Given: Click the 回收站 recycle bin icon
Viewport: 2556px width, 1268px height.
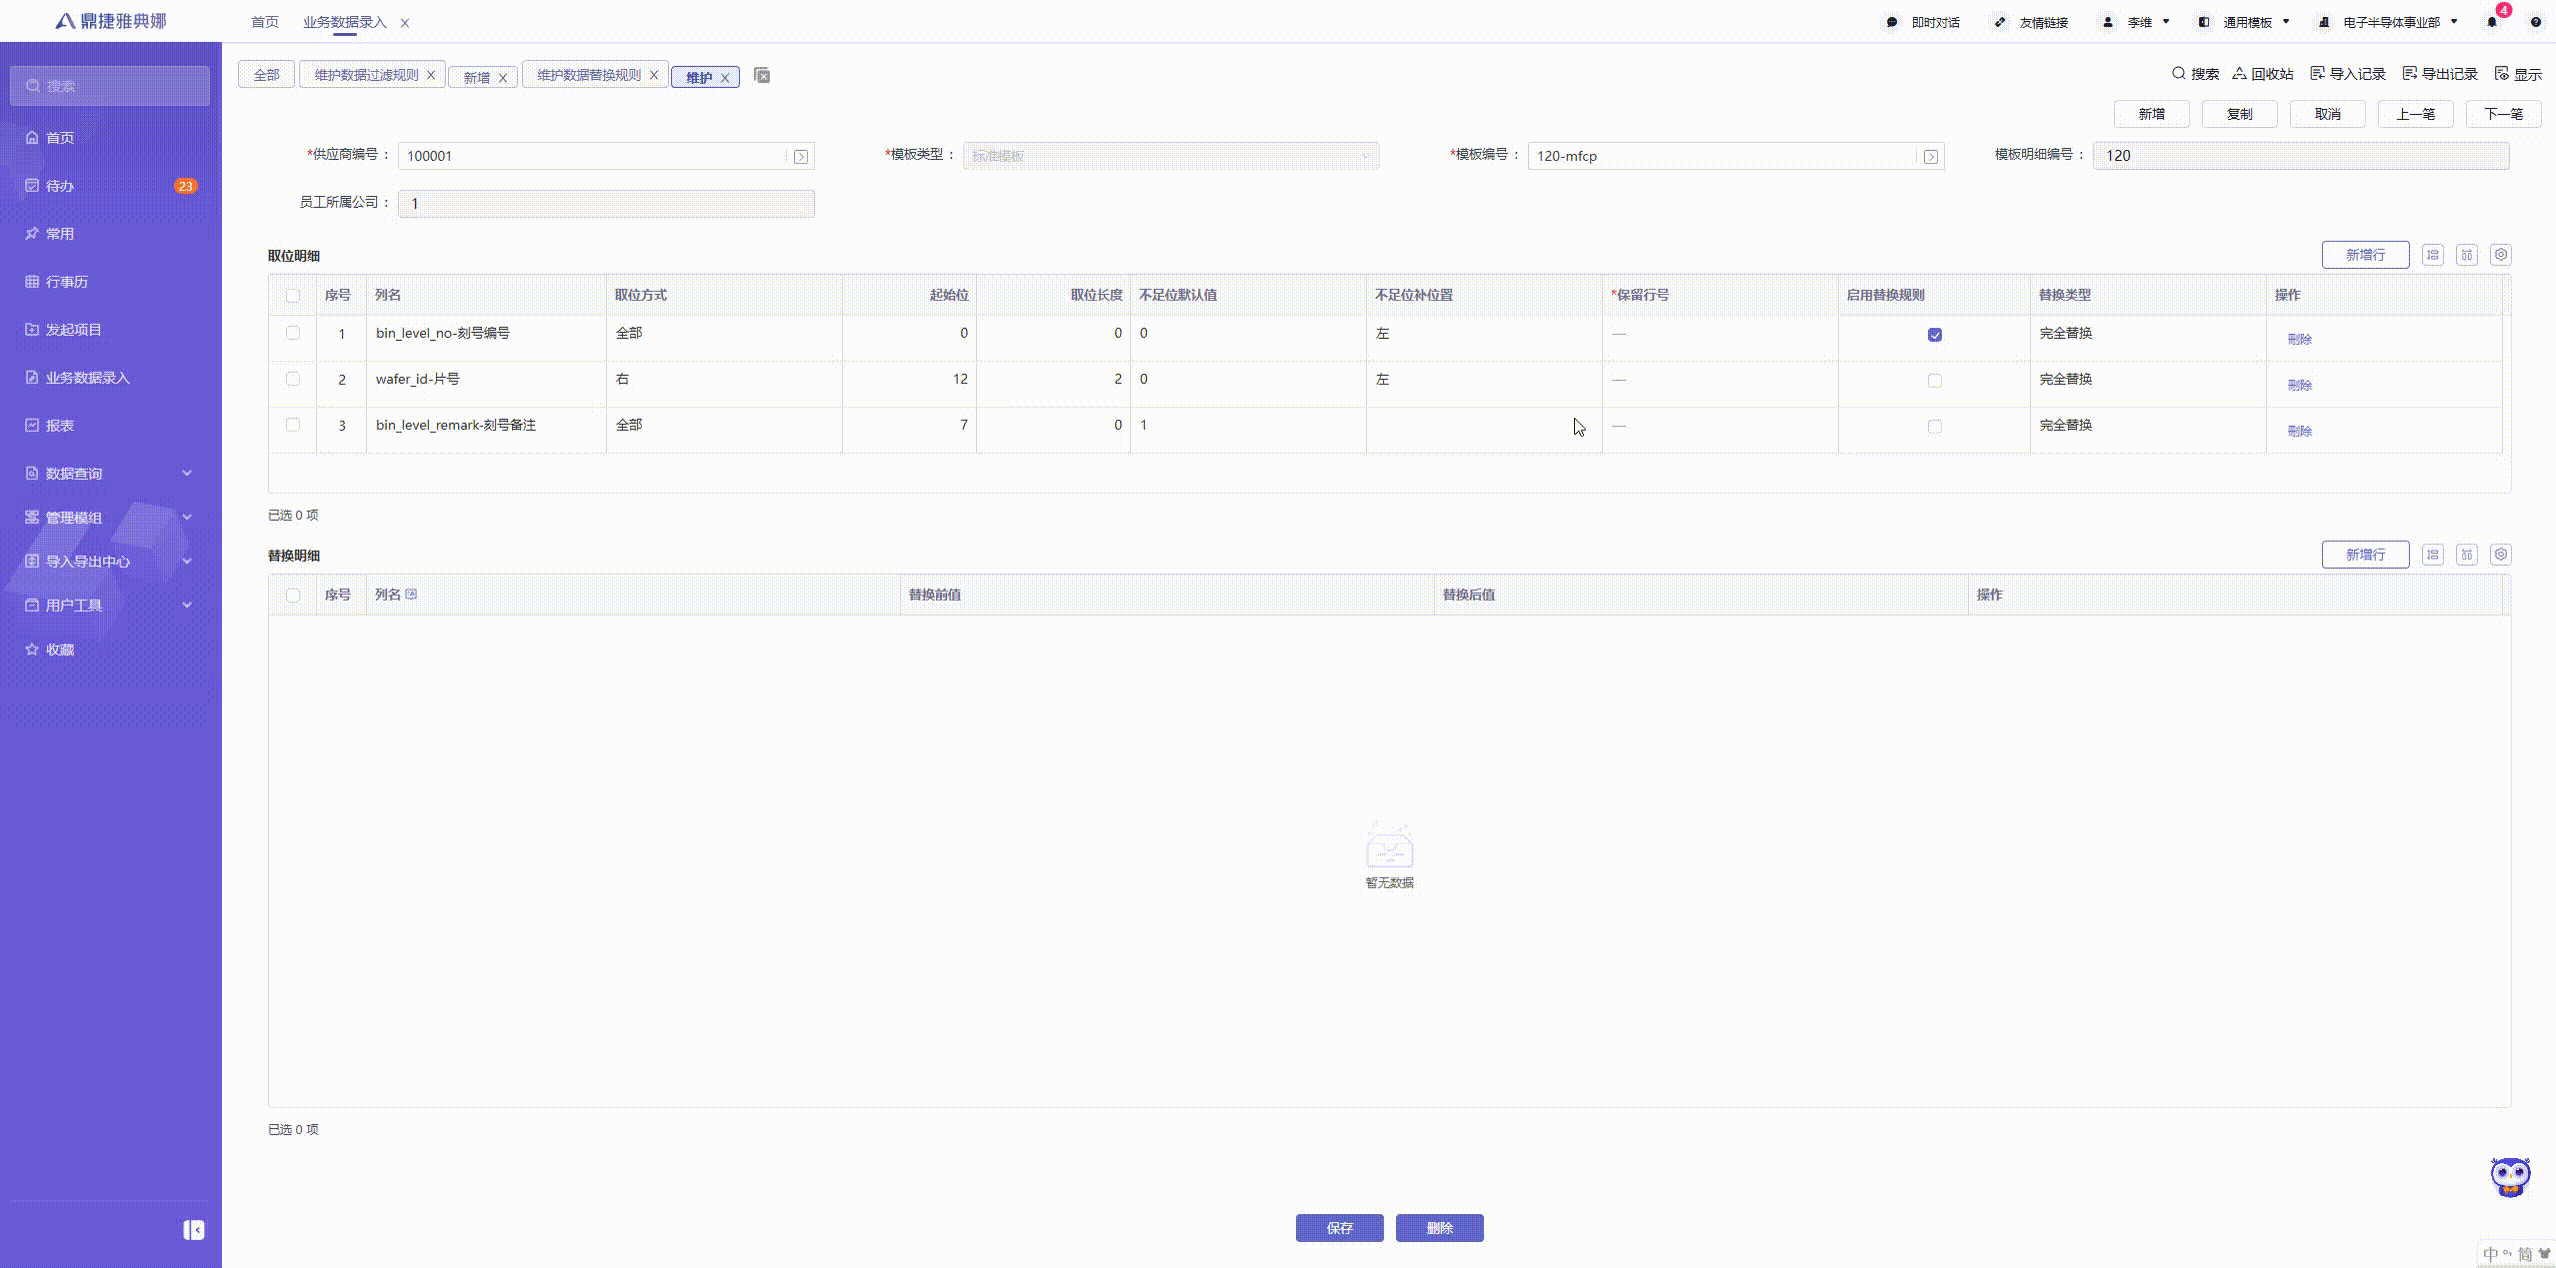Looking at the screenshot, I should [2240, 74].
